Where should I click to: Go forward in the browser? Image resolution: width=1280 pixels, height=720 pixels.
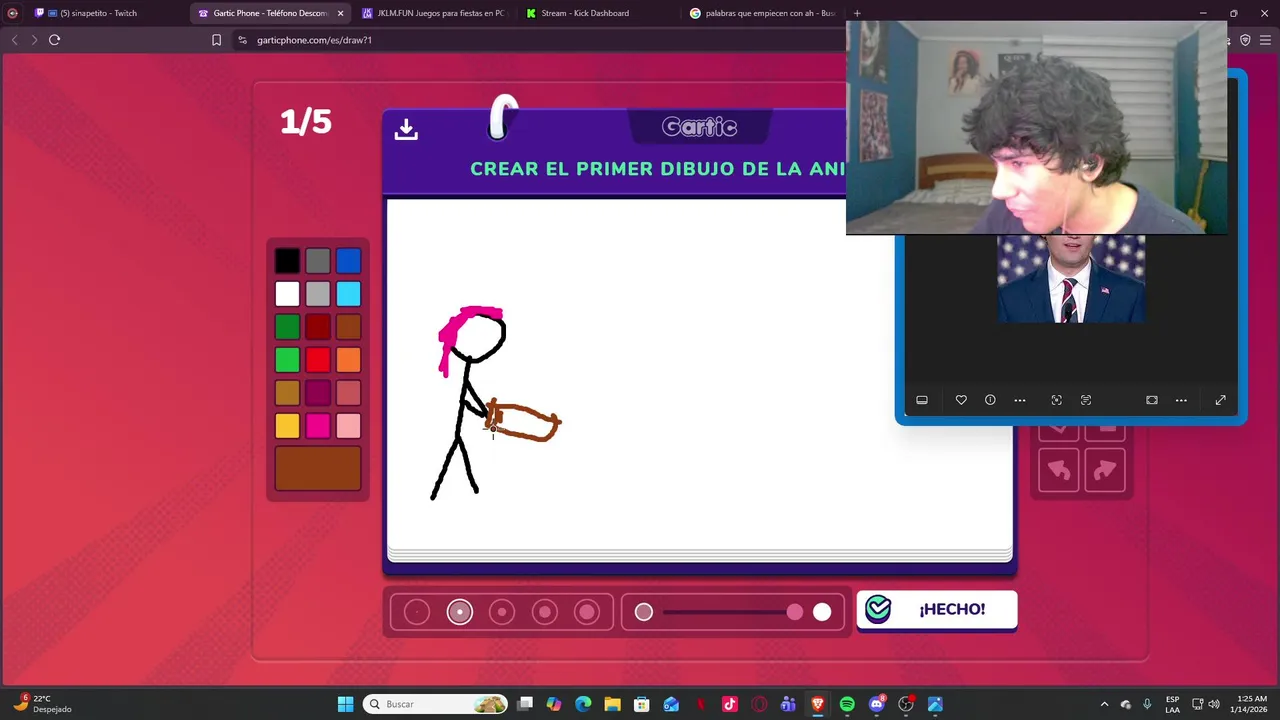click(x=34, y=40)
